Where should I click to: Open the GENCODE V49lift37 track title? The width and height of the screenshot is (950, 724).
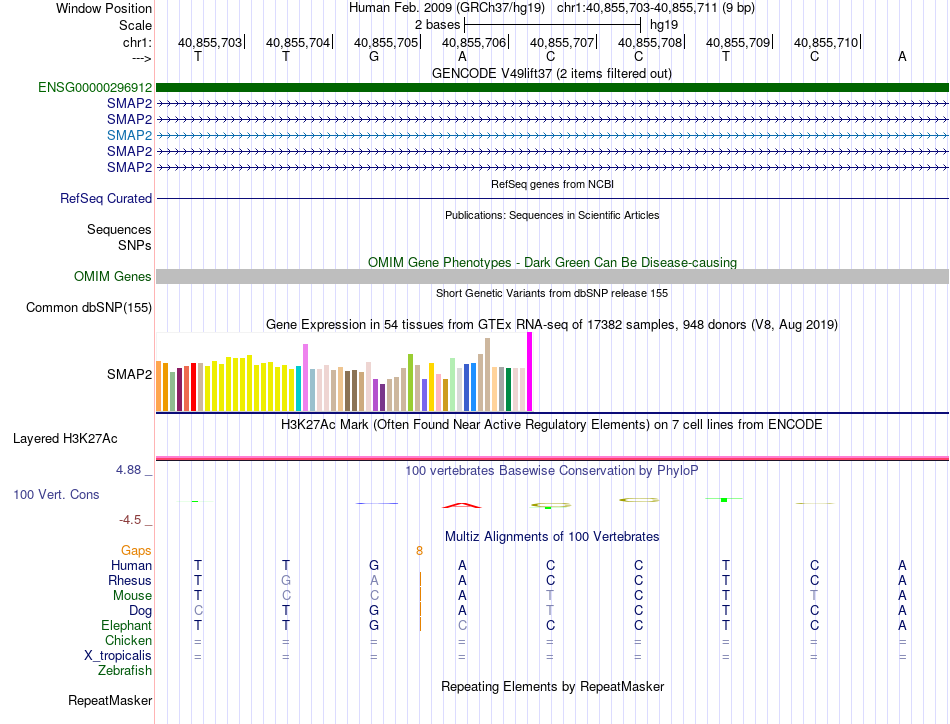(x=551, y=73)
